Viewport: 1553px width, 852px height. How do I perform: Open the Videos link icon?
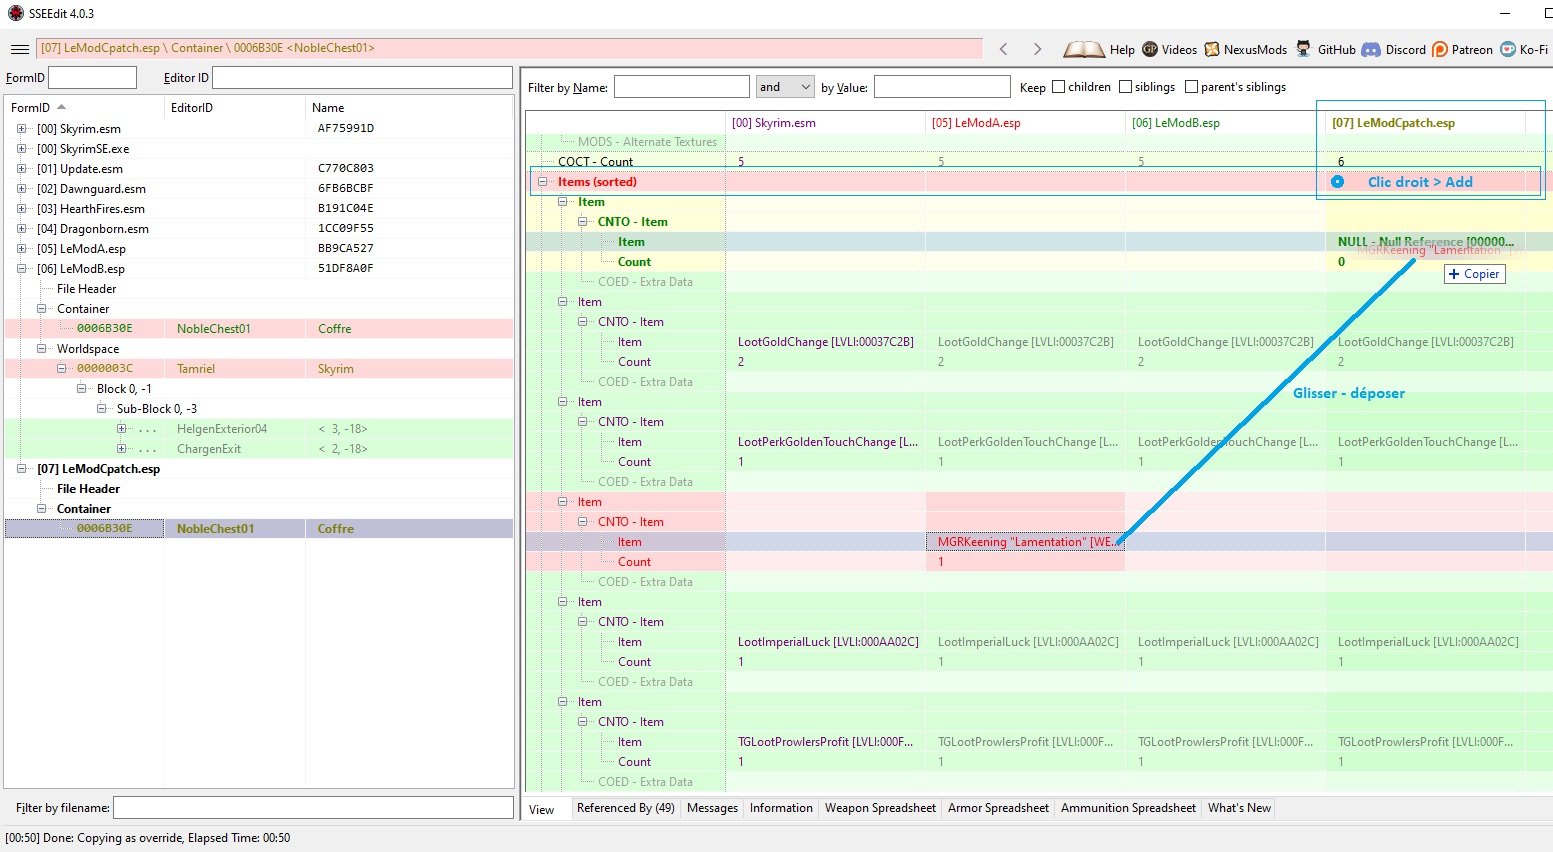(1150, 49)
